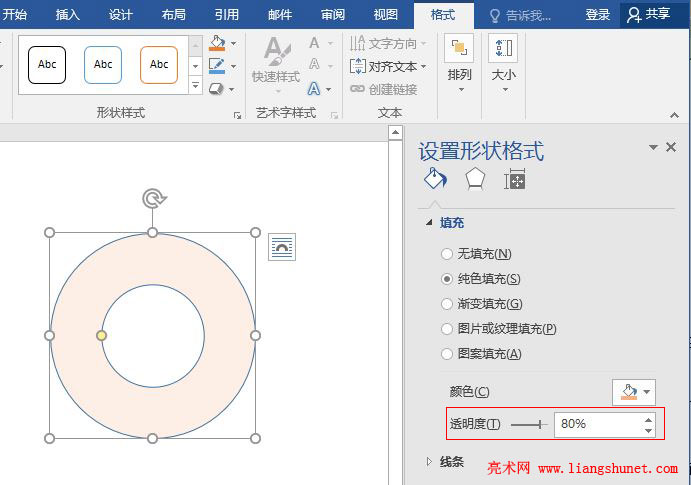Expand the shape styles gallery more arrow

[x=196, y=85]
